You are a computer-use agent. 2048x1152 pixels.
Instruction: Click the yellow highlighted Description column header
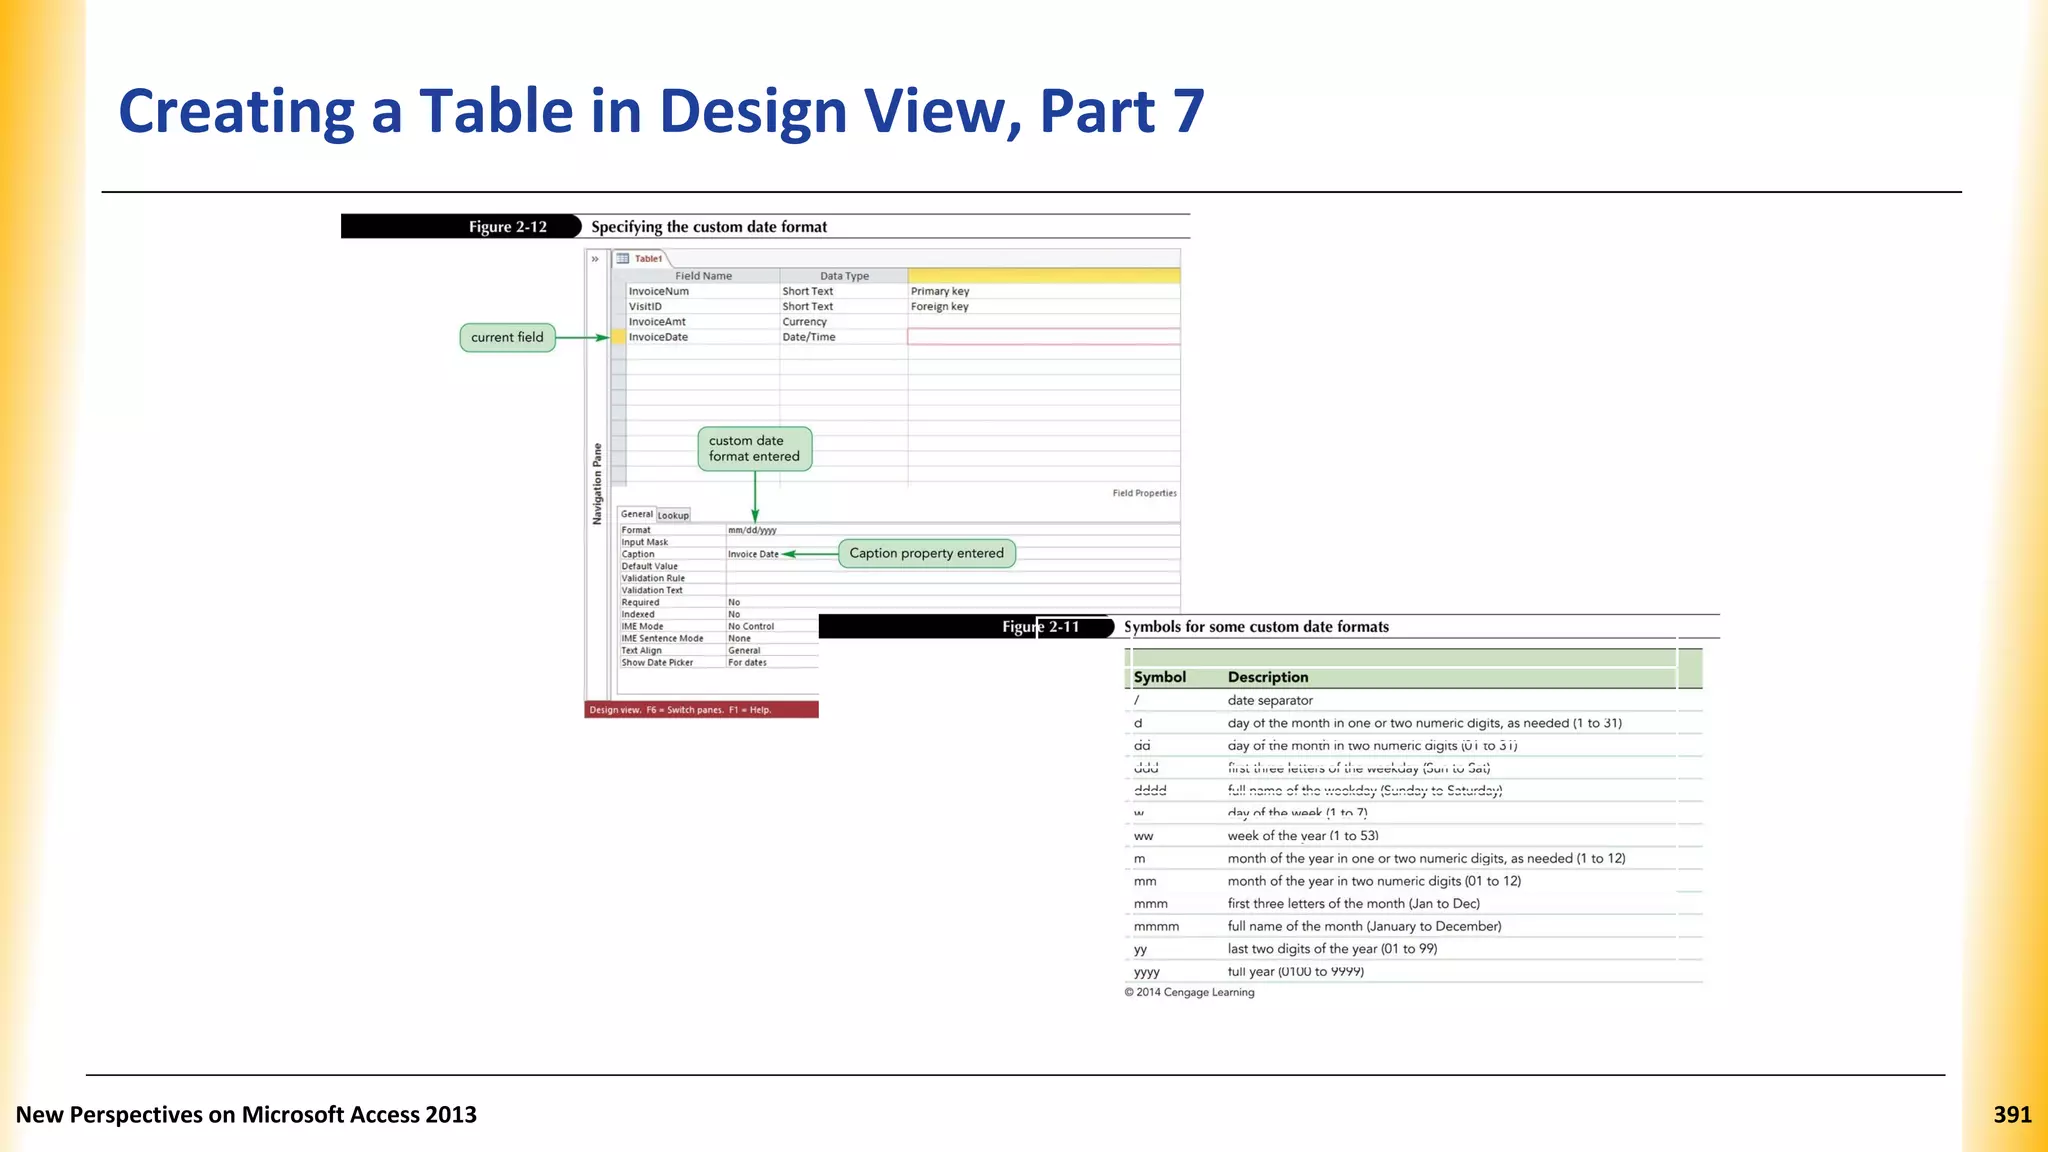1043,276
